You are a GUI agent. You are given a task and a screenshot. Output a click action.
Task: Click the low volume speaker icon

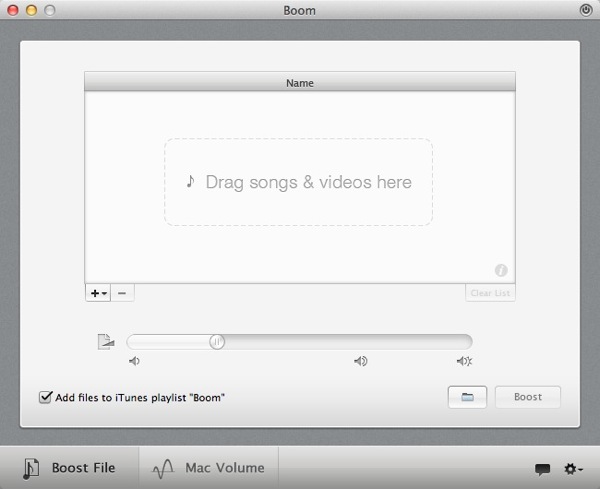coord(134,361)
